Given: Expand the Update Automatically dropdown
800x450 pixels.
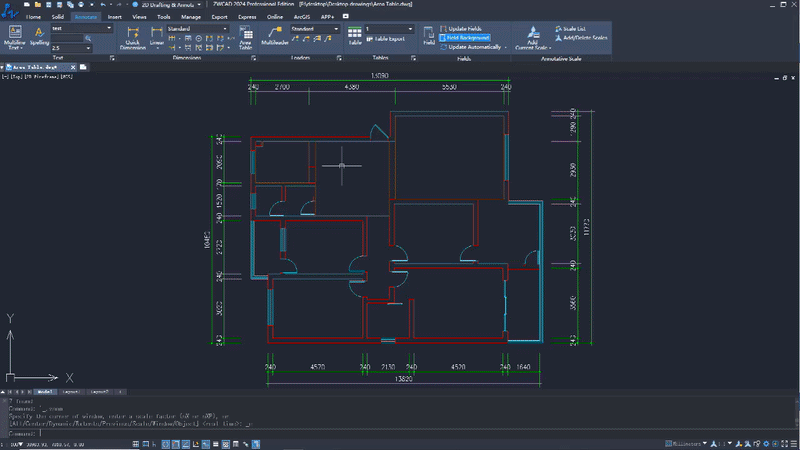Looking at the screenshot, I should [x=506, y=47].
